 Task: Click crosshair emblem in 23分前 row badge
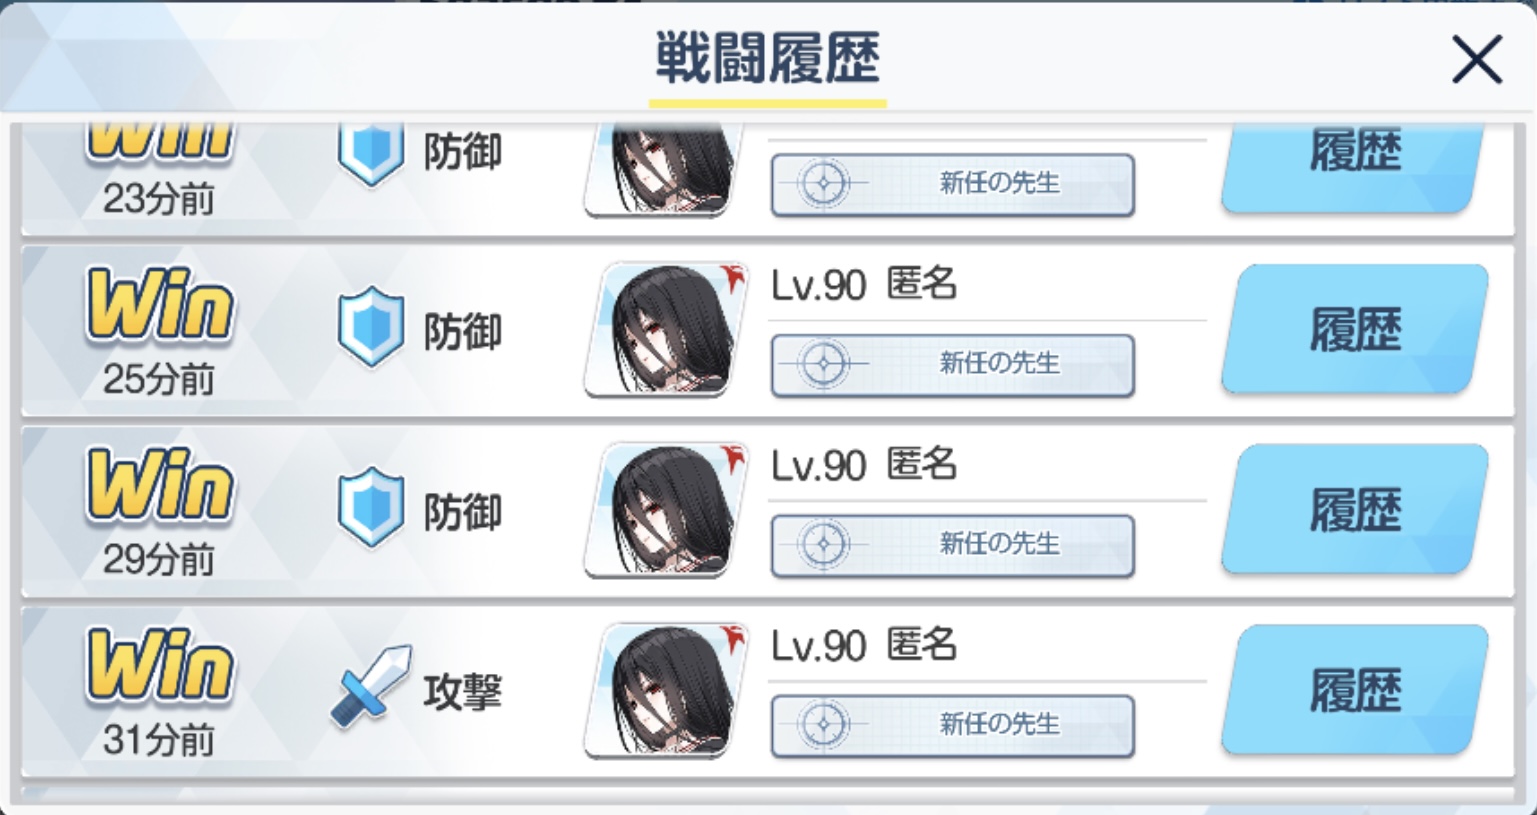824,184
